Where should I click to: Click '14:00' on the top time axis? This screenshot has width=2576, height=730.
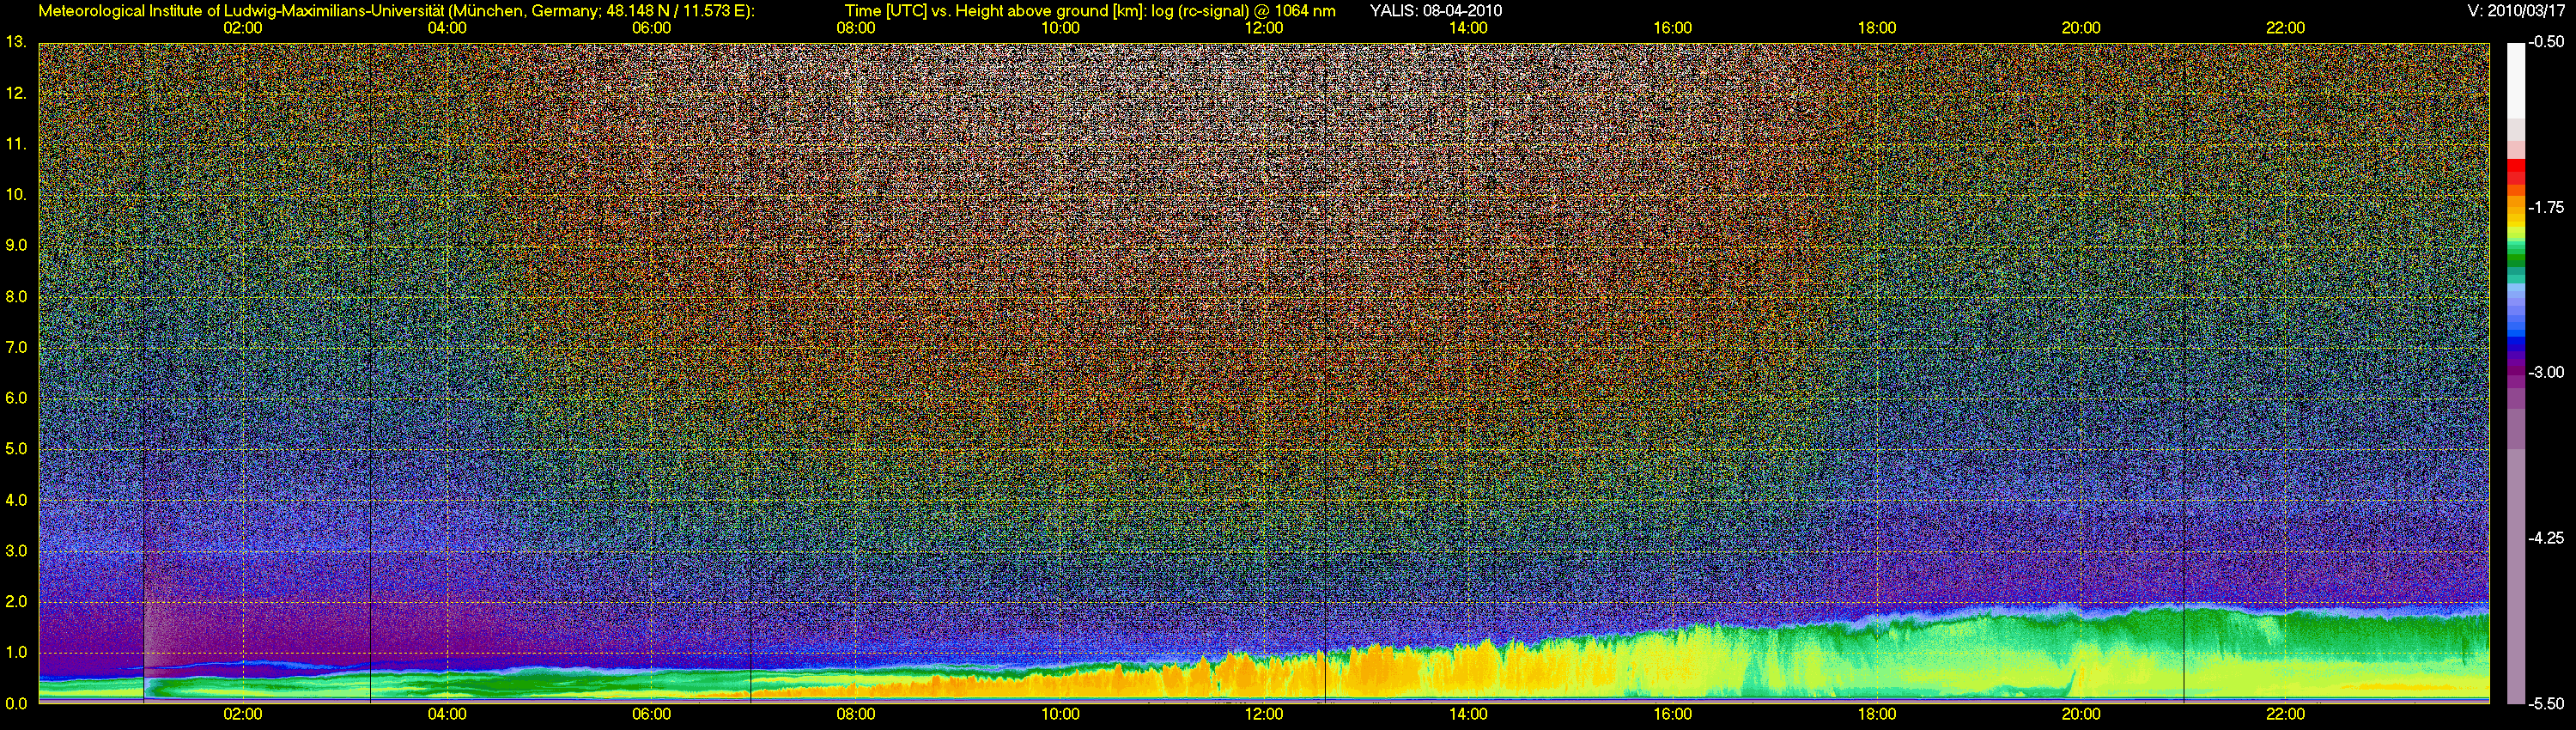(1468, 28)
